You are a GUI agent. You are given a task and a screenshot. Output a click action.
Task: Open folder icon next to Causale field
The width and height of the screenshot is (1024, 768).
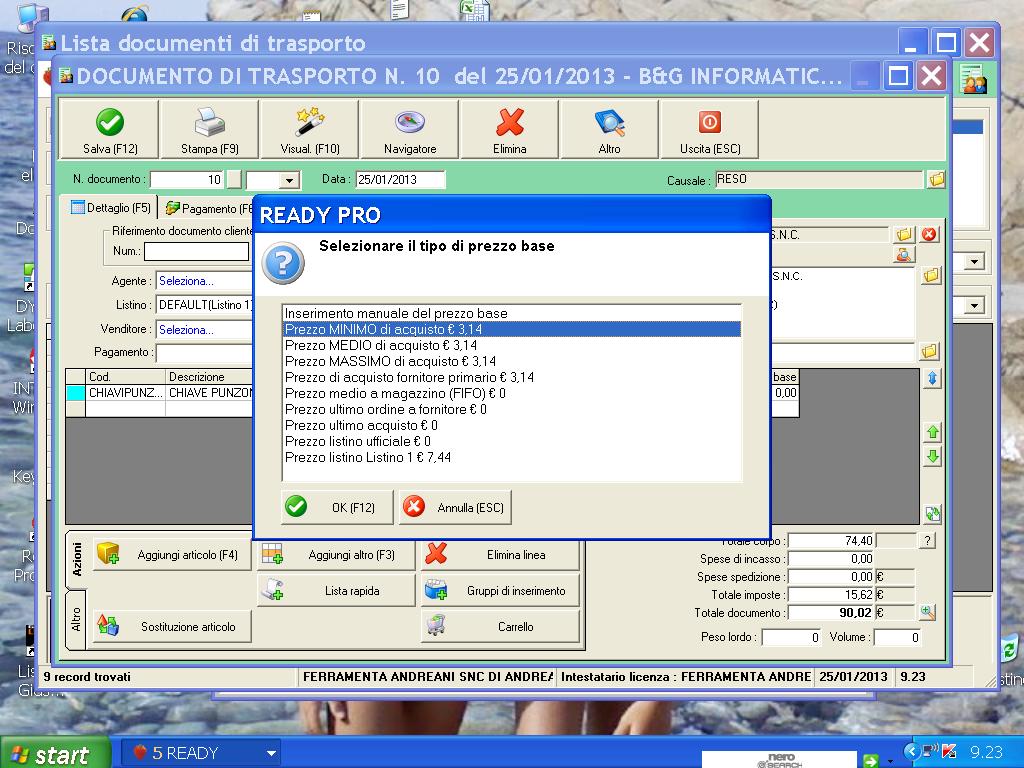point(936,179)
